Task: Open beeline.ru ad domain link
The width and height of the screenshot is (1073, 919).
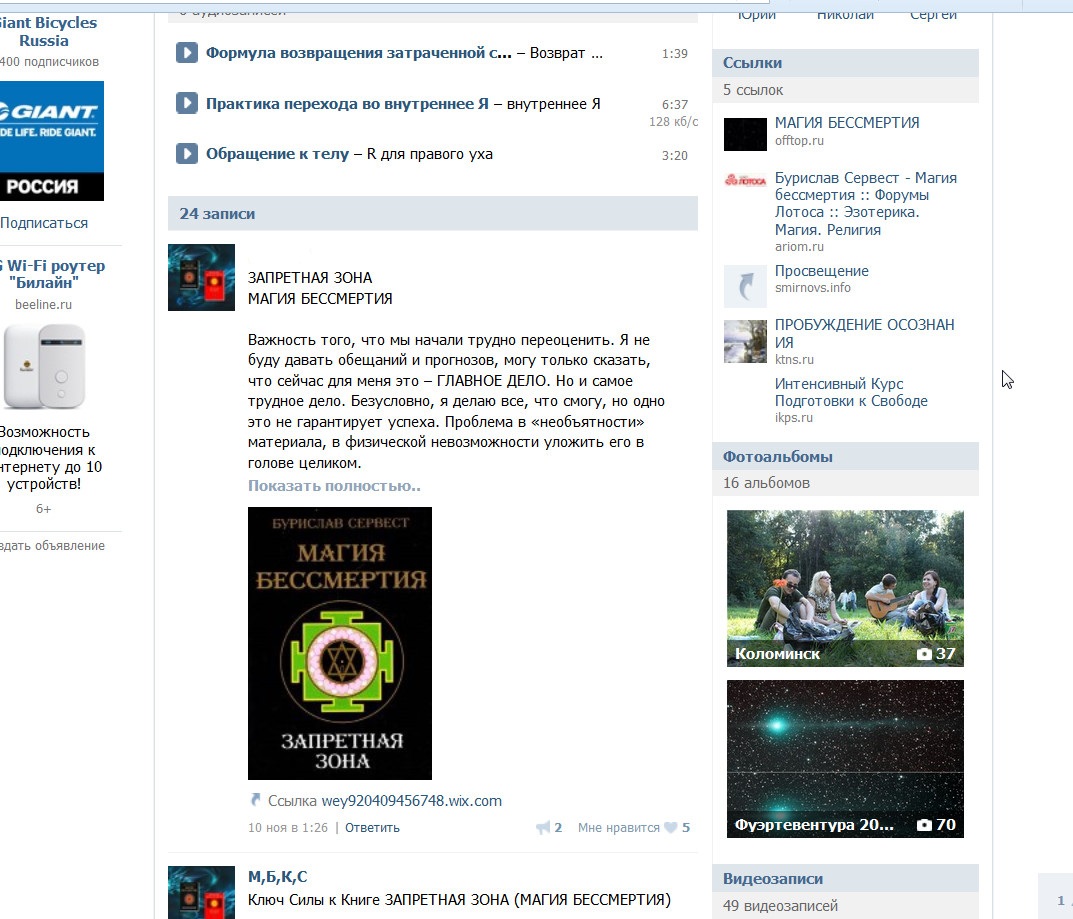Action: tap(43, 305)
